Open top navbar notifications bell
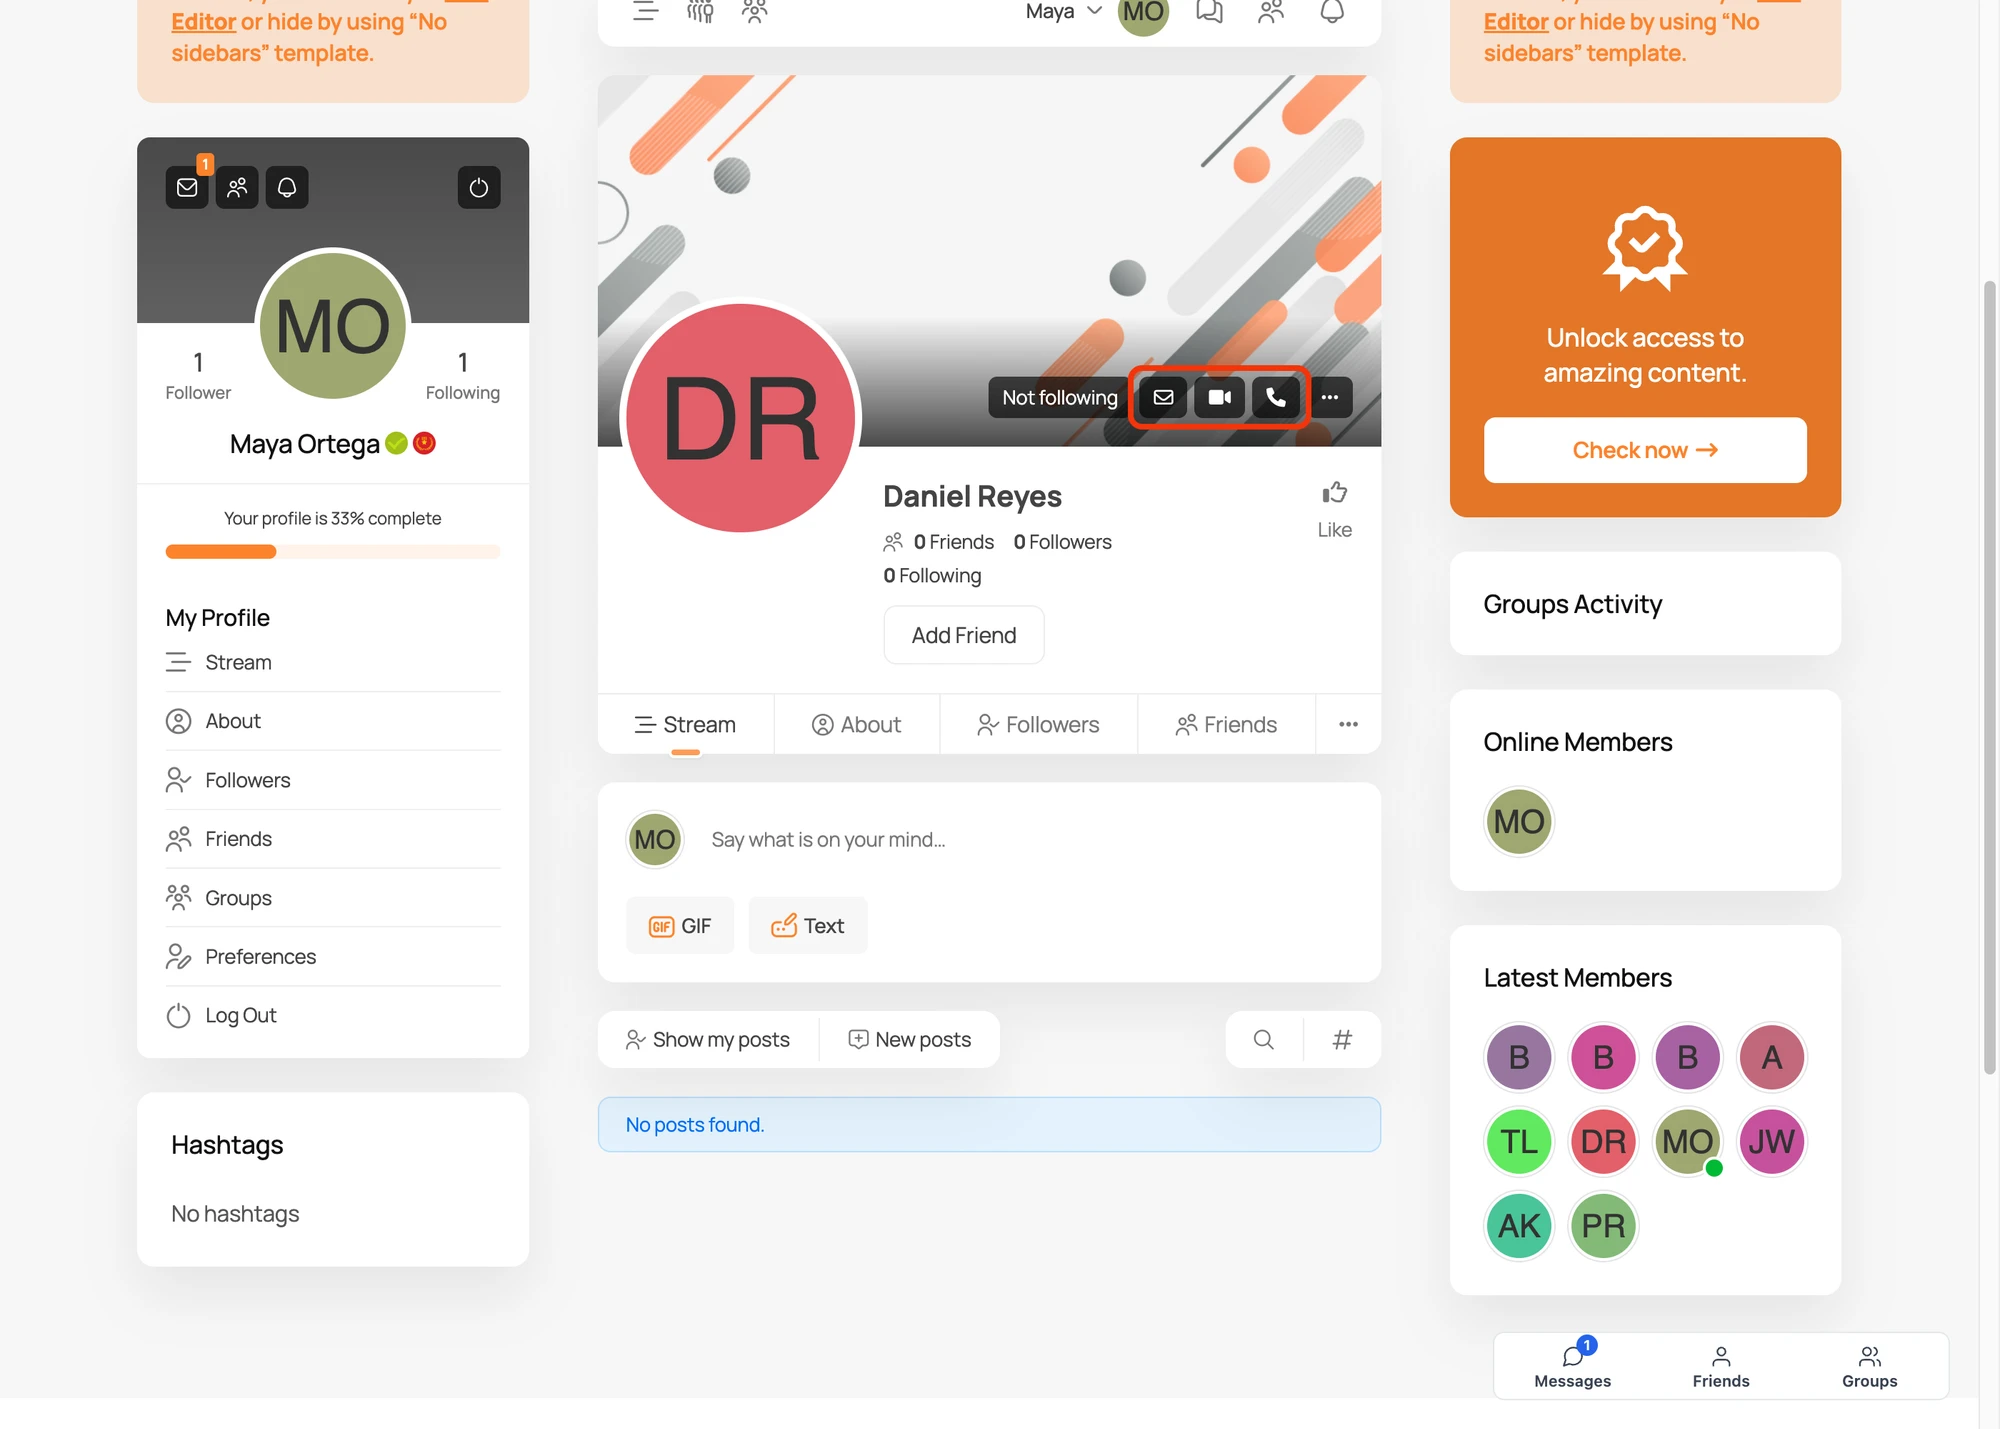 tap(1332, 12)
